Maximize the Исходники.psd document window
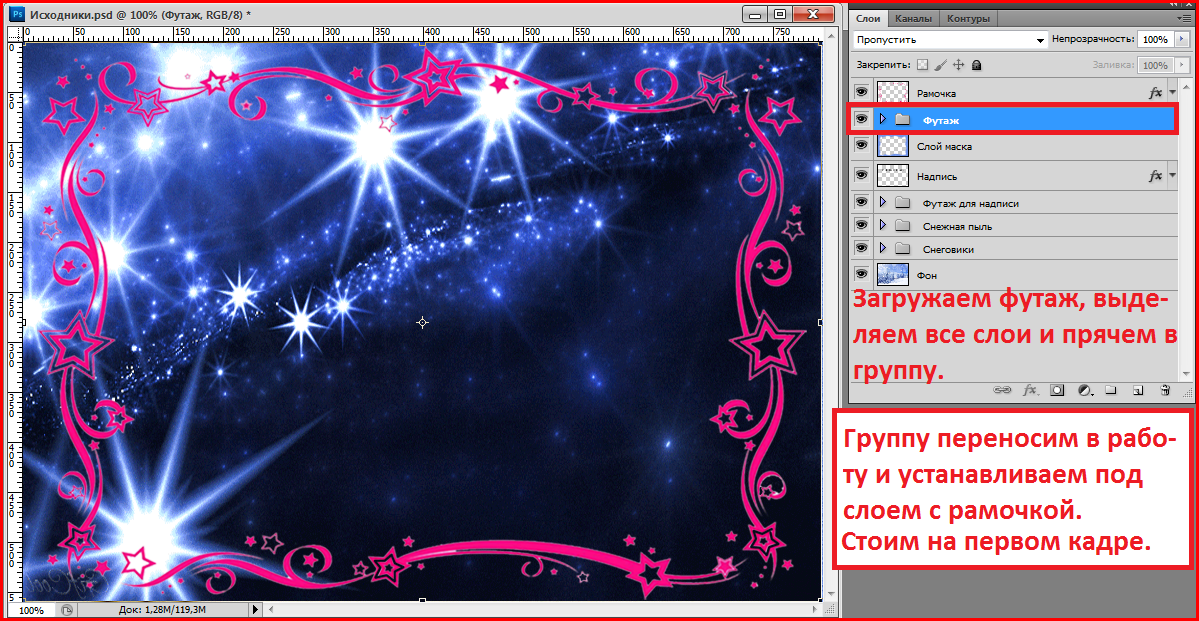The image size is (1199, 621). pyautogui.click(x=779, y=14)
